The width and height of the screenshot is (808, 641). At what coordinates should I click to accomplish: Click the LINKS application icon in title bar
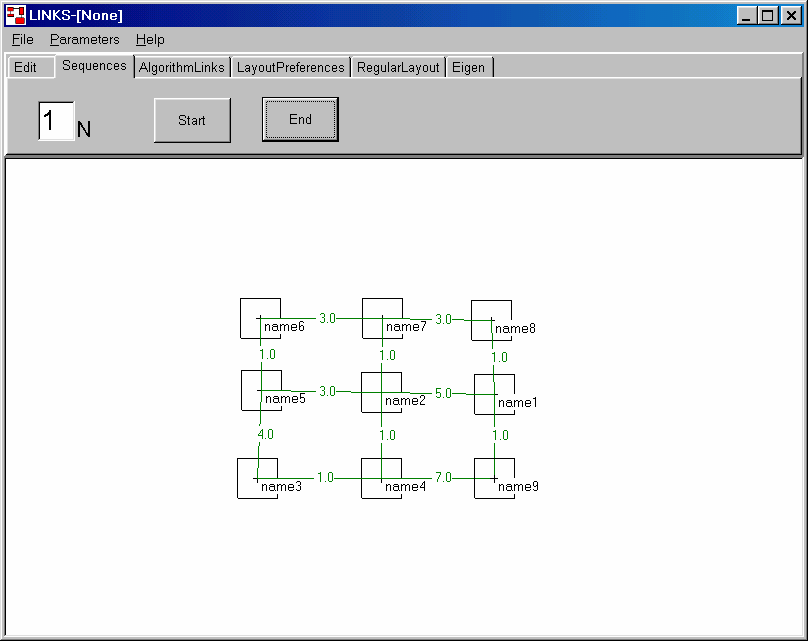[16, 15]
